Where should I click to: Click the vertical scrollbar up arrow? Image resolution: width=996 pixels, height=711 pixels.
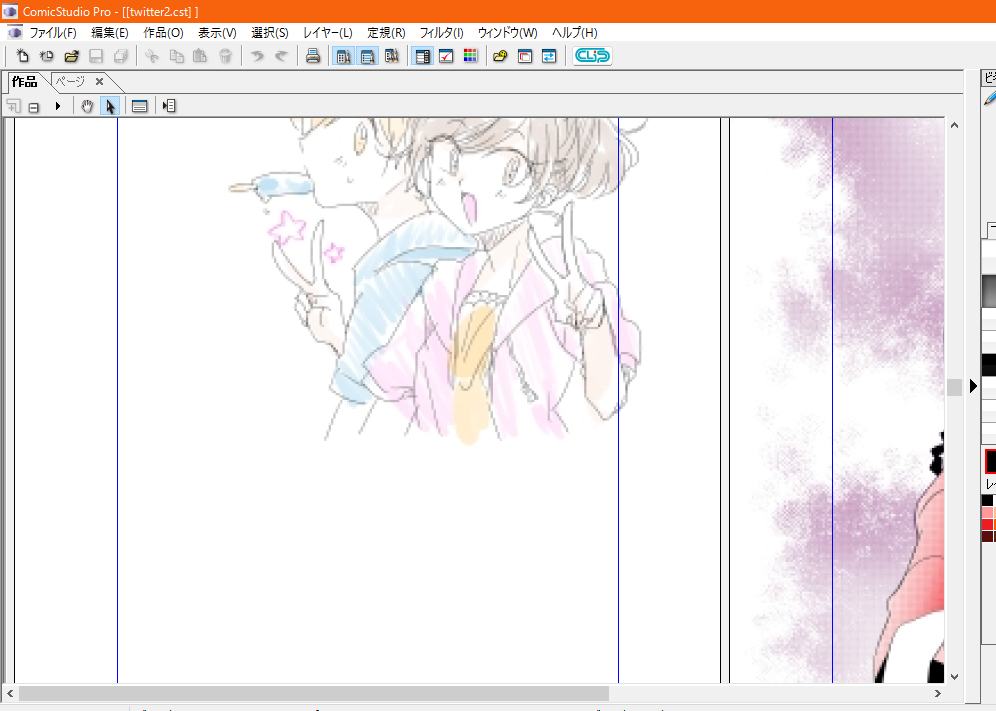954,125
